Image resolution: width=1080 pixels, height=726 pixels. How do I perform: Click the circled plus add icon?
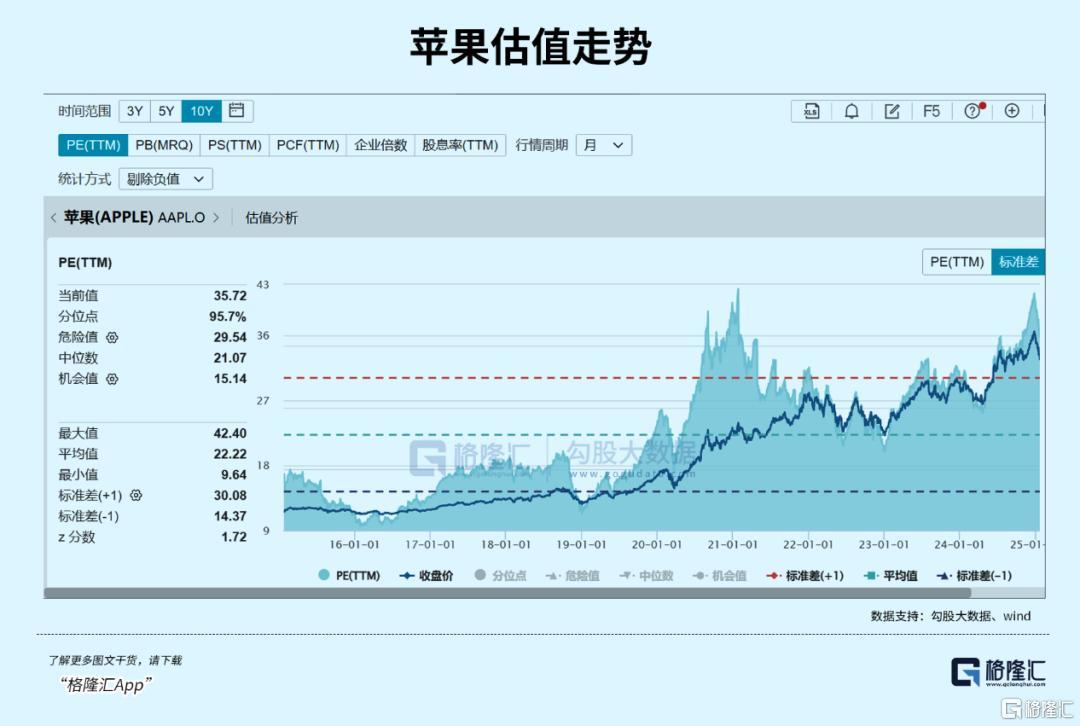[x=1012, y=111]
